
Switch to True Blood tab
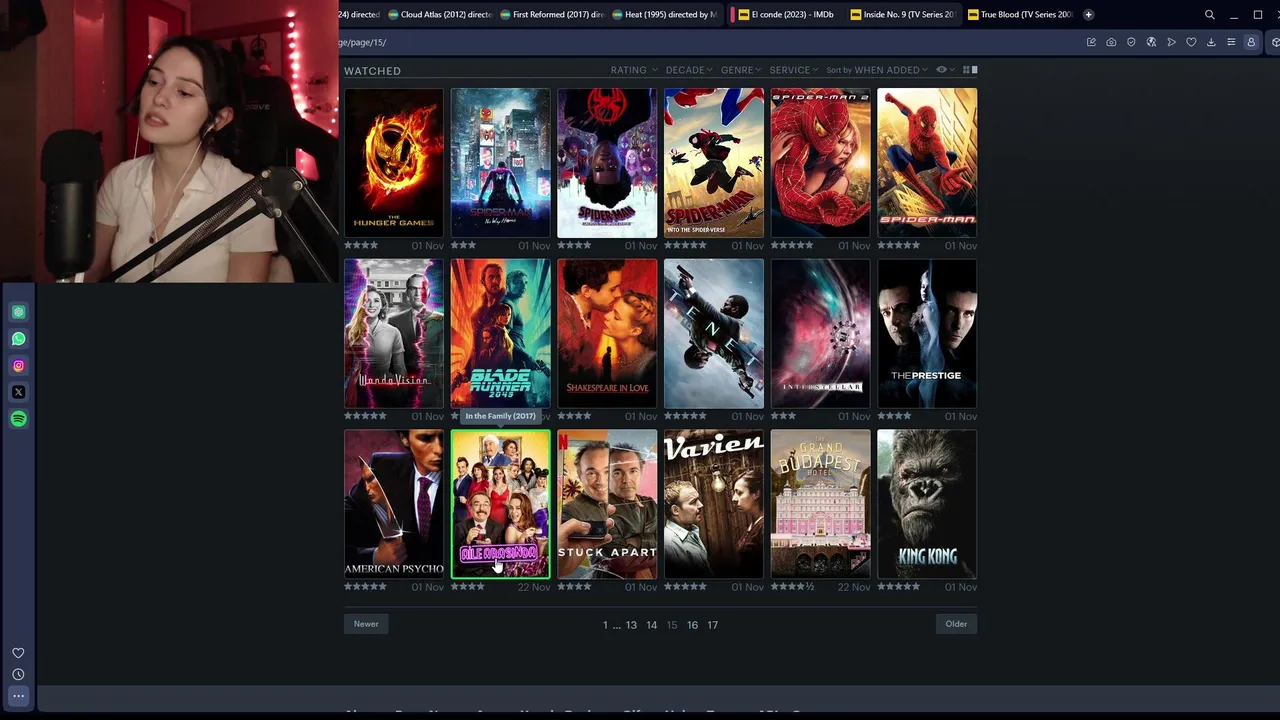pyautogui.click(x=1019, y=15)
